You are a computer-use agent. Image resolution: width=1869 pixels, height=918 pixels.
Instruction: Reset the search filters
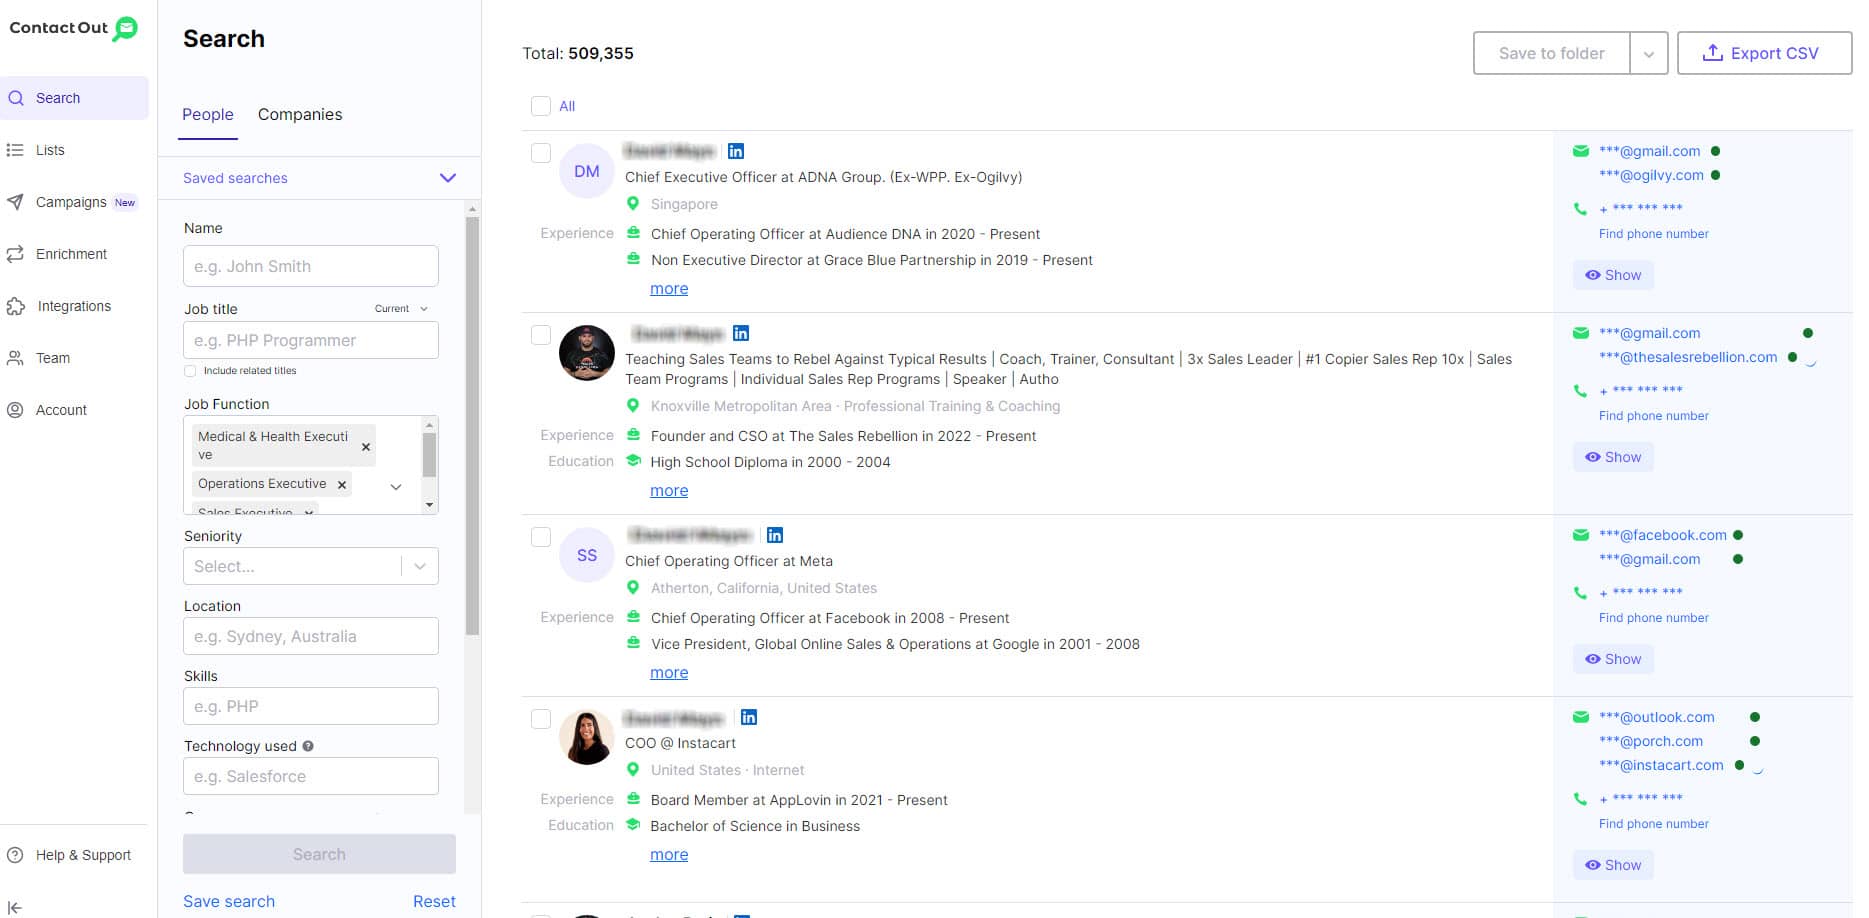(434, 901)
